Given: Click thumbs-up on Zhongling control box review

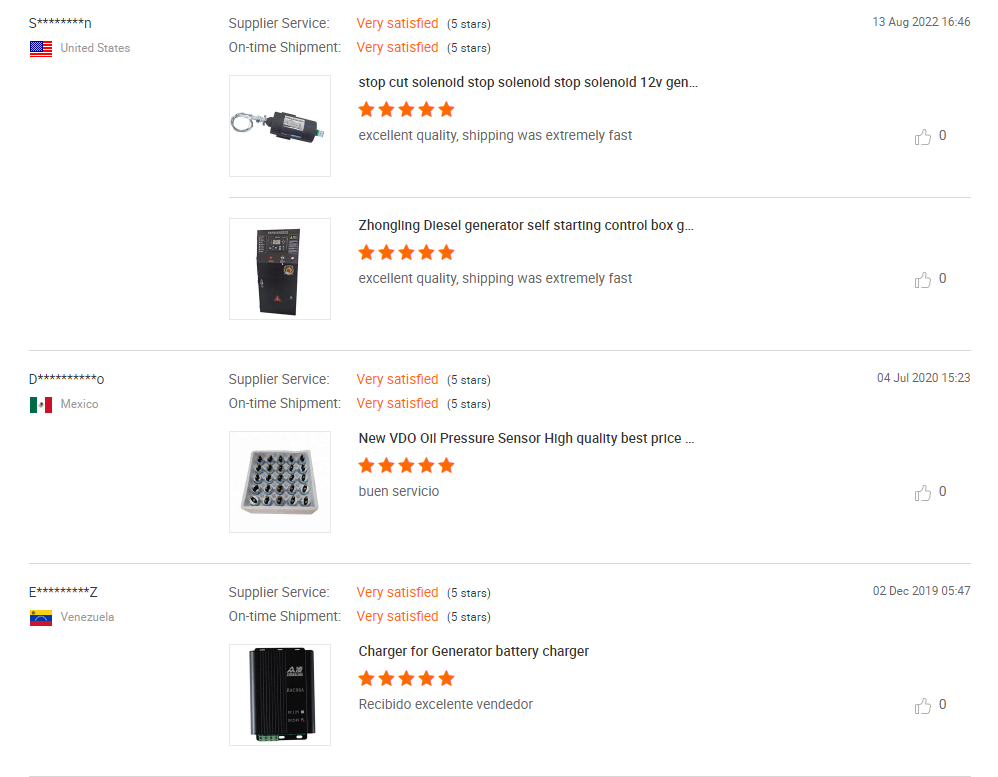Looking at the screenshot, I should point(923,280).
